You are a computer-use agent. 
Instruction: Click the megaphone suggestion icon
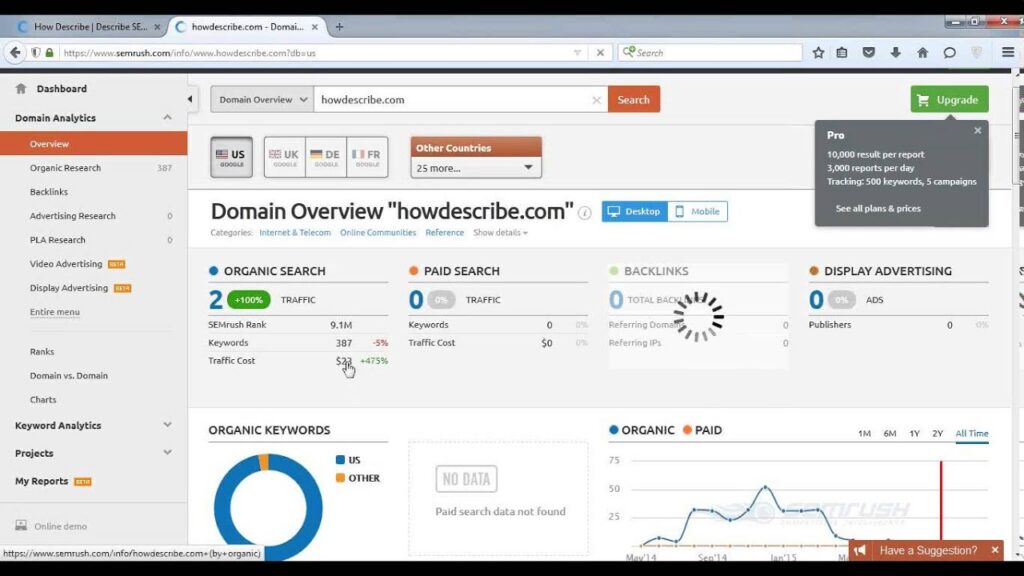pyautogui.click(x=859, y=550)
